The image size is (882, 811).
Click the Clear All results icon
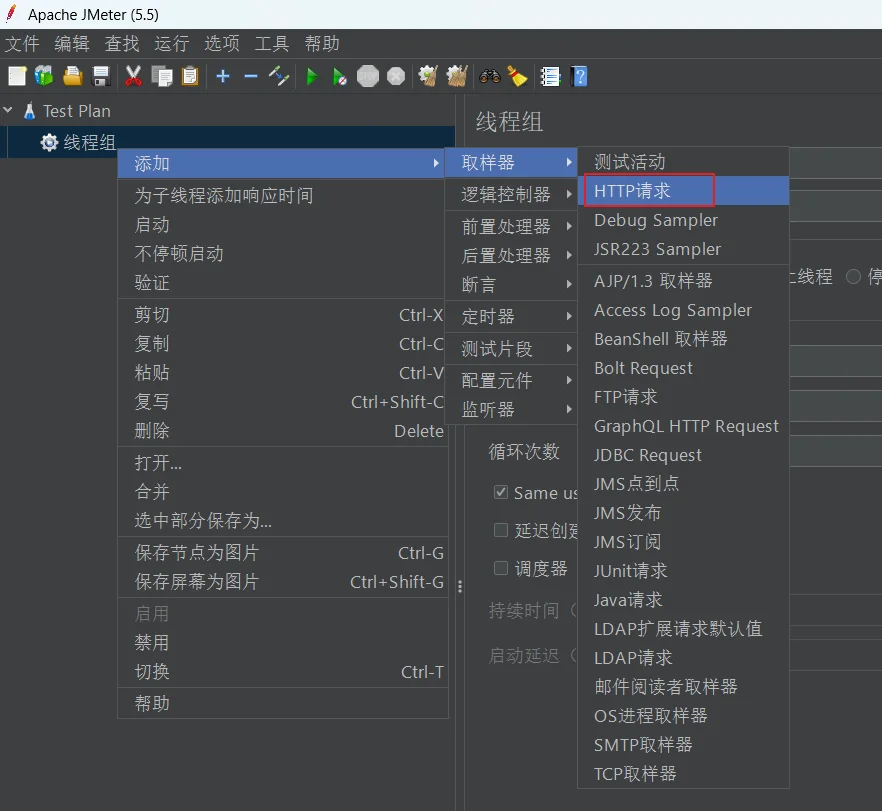pyautogui.click(x=457, y=76)
